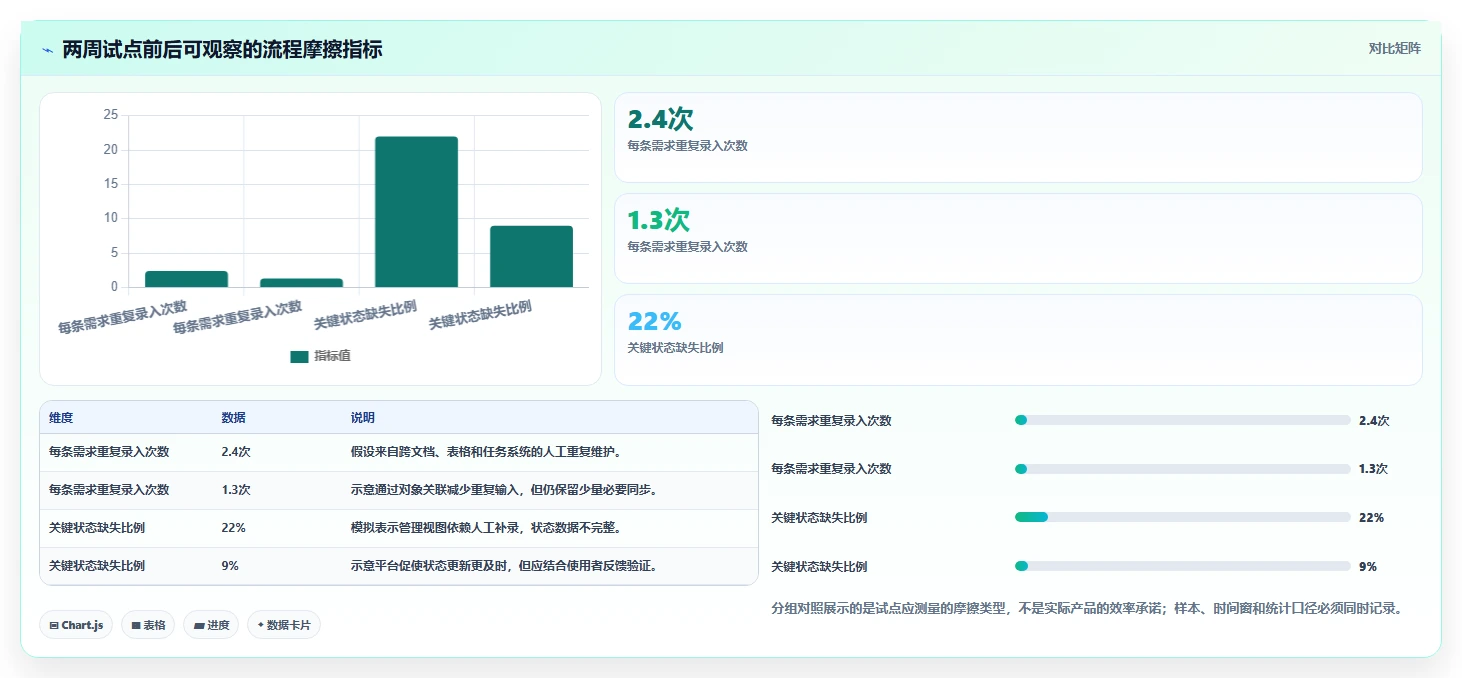Click the first chart bar at about 2.4

[186, 279]
